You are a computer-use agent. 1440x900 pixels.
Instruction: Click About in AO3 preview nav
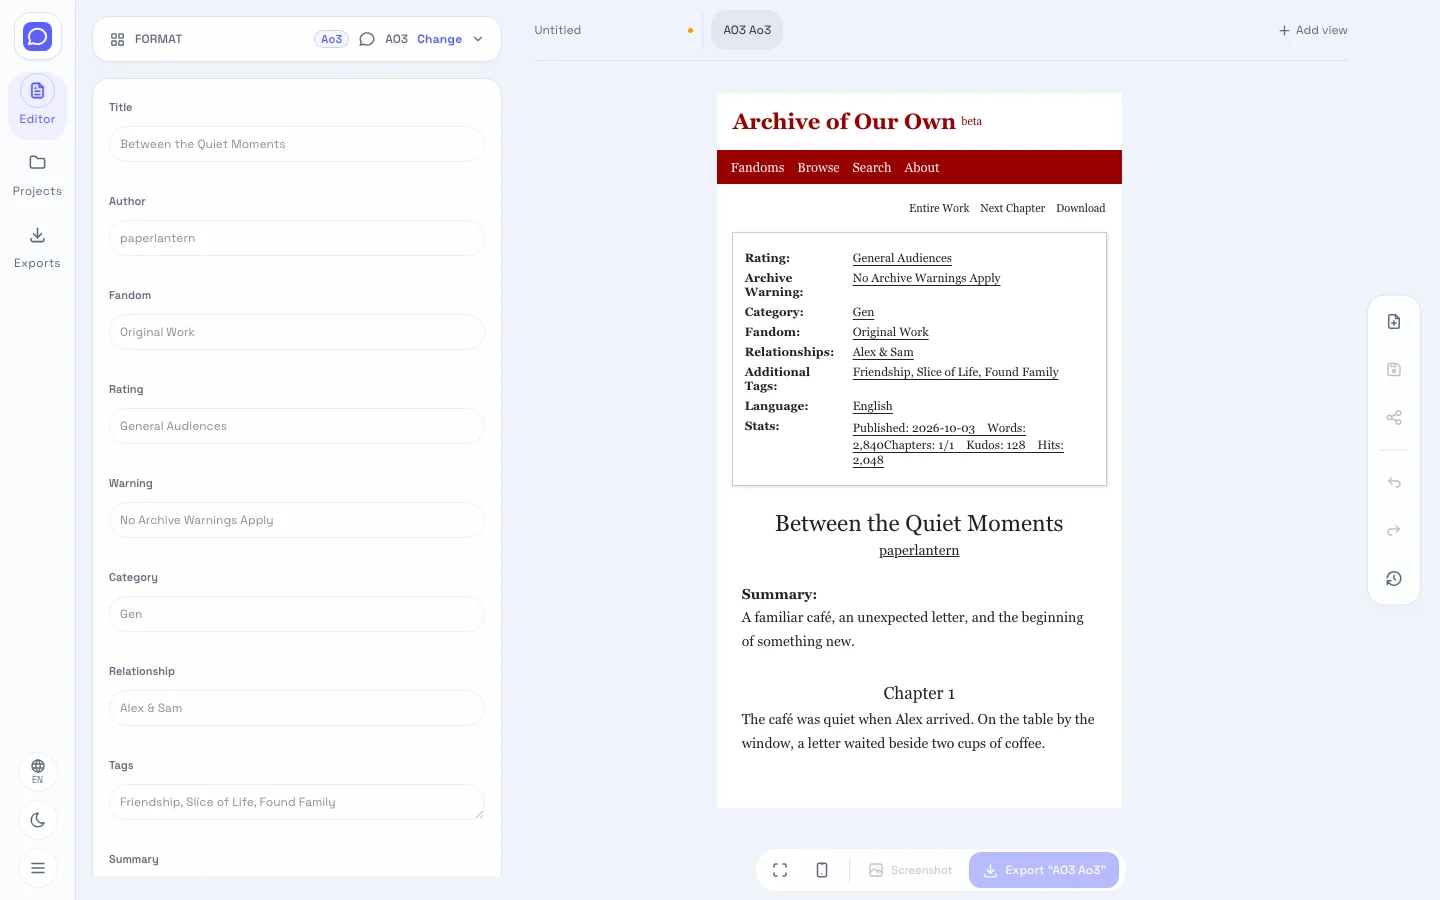pyautogui.click(x=921, y=167)
